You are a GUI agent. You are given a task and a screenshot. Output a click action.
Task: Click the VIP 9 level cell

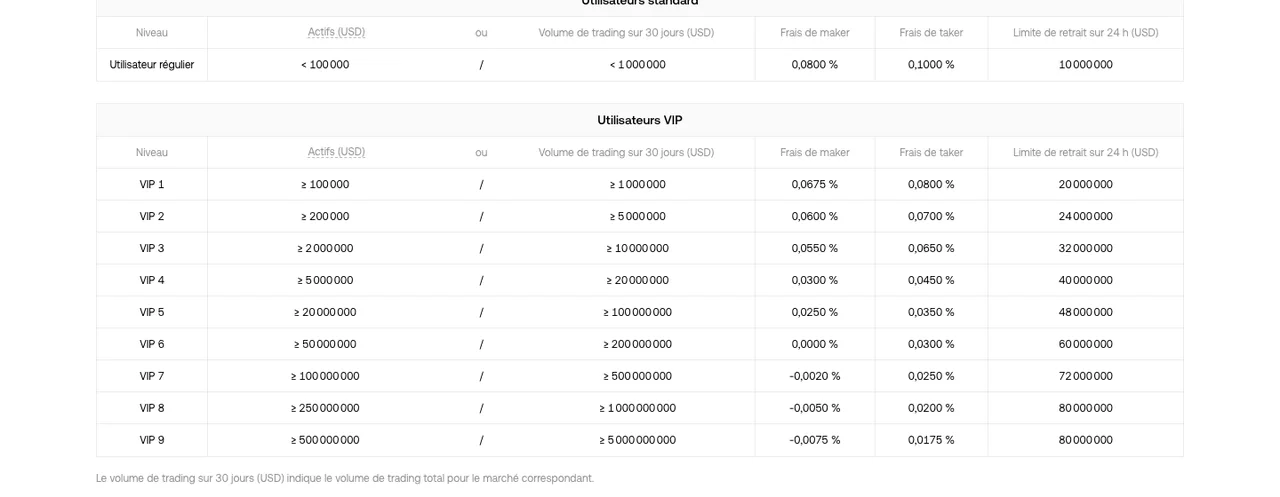point(152,440)
